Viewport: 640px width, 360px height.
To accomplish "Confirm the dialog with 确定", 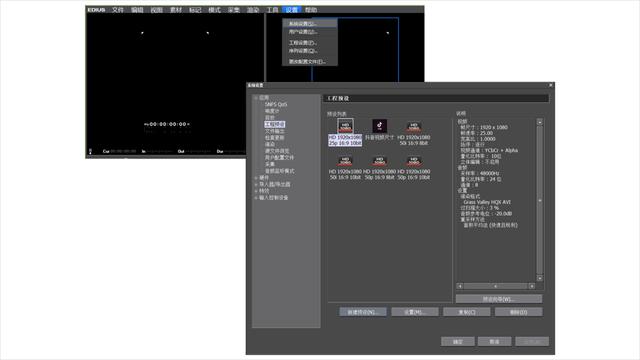I will [x=458, y=342].
